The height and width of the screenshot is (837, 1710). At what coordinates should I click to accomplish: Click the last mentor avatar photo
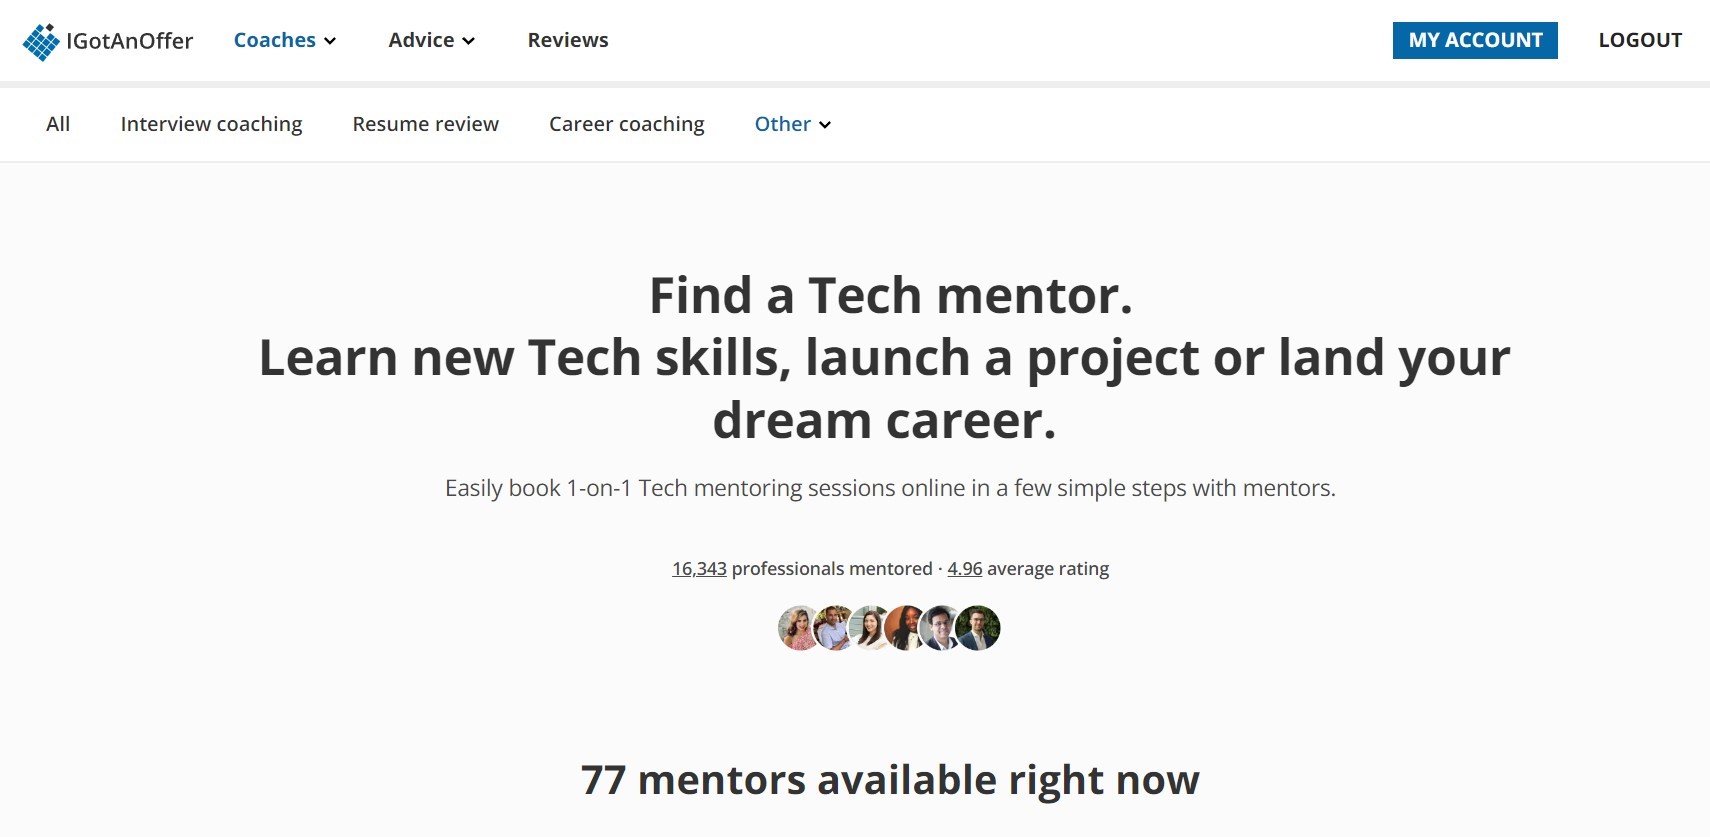point(978,628)
